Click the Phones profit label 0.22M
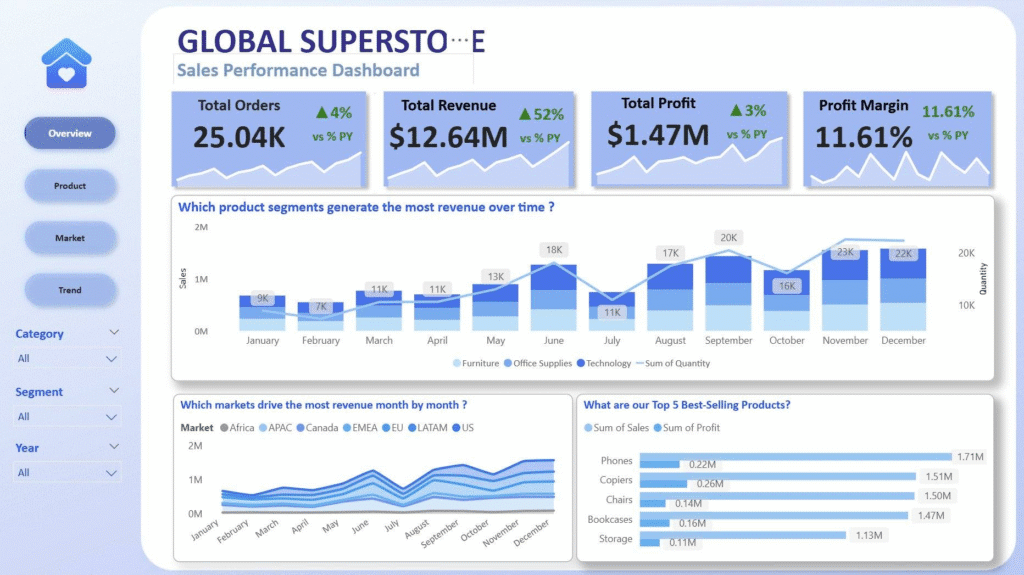Image resolution: width=1024 pixels, height=575 pixels. tap(702, 465)
